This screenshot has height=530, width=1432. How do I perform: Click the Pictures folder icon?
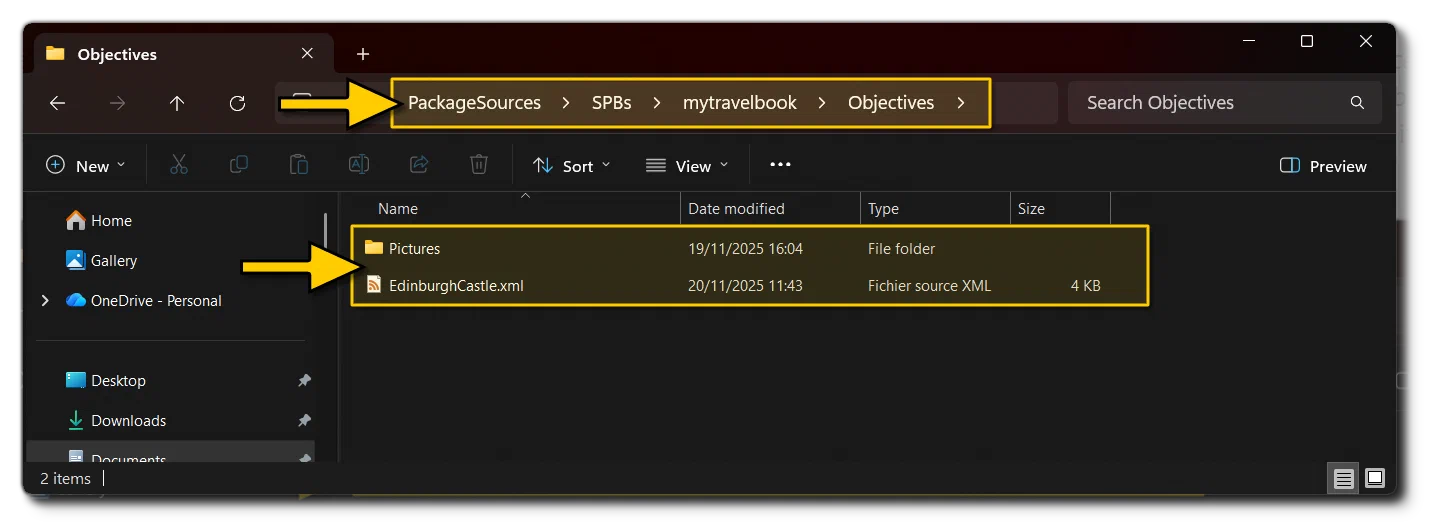click(374, 247)
